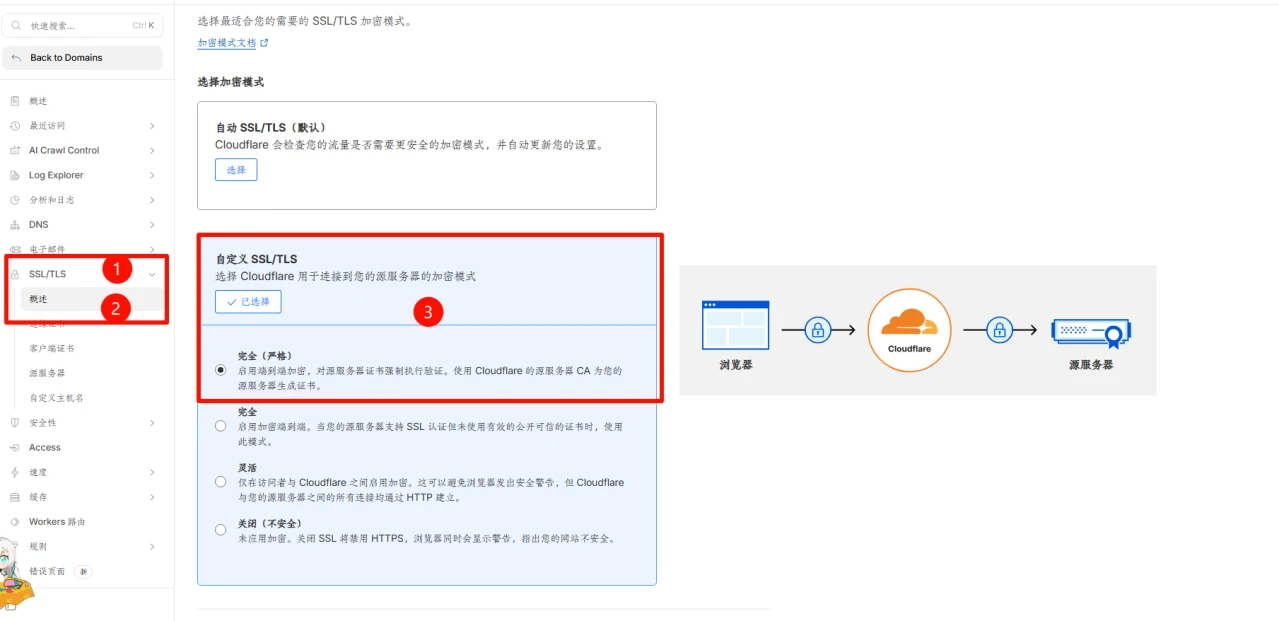Expand the AI Crawl Control chevron
This screenshot has width=1279, height=621.
tap(152, 150)
